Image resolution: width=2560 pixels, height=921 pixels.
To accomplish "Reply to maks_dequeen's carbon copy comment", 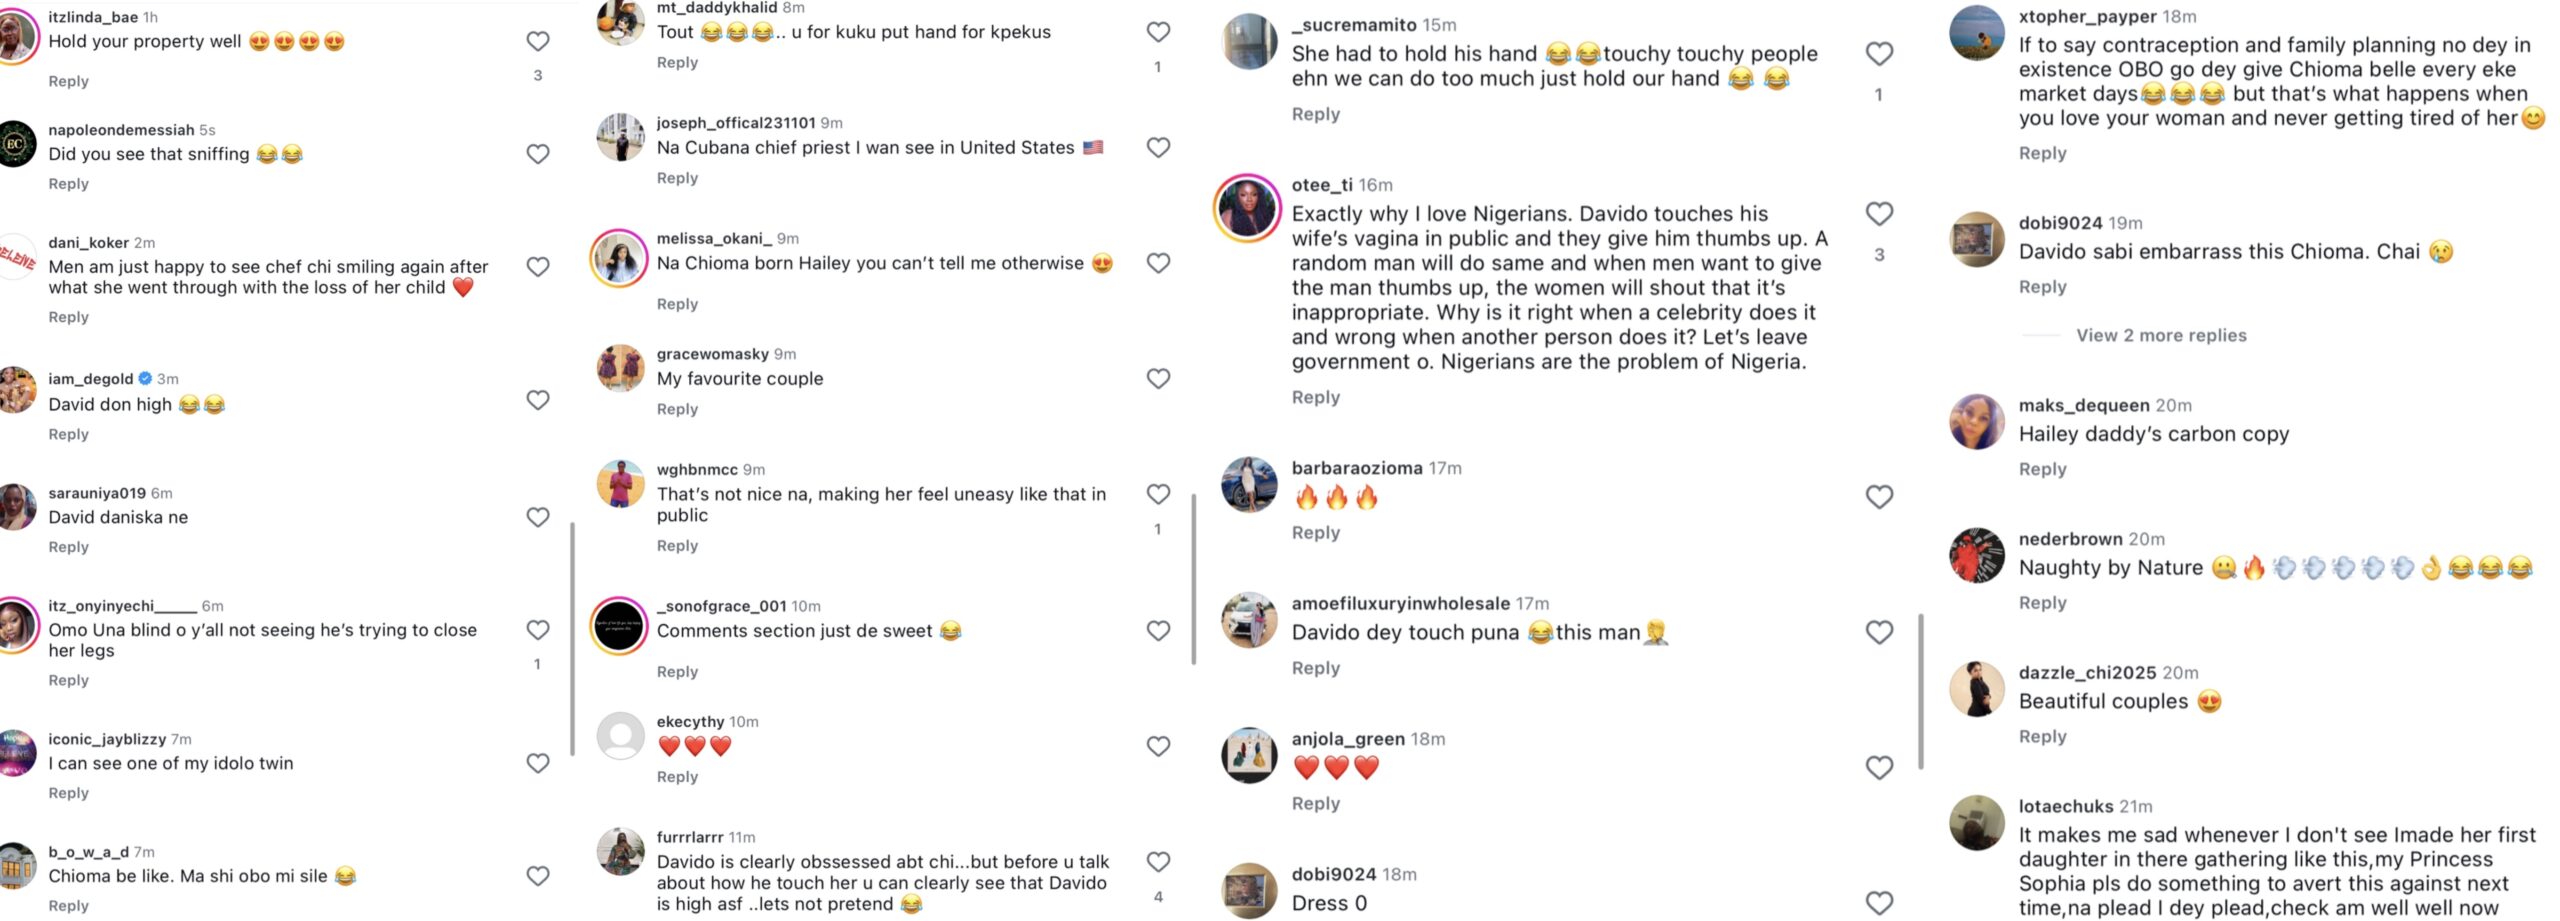I will point(2042,469).
